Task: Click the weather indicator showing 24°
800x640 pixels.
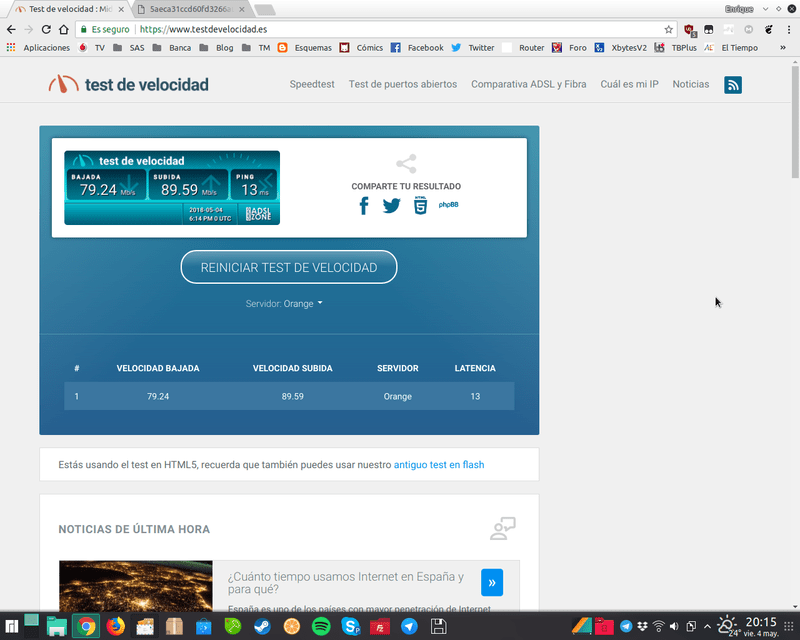Action: point(728,627)
